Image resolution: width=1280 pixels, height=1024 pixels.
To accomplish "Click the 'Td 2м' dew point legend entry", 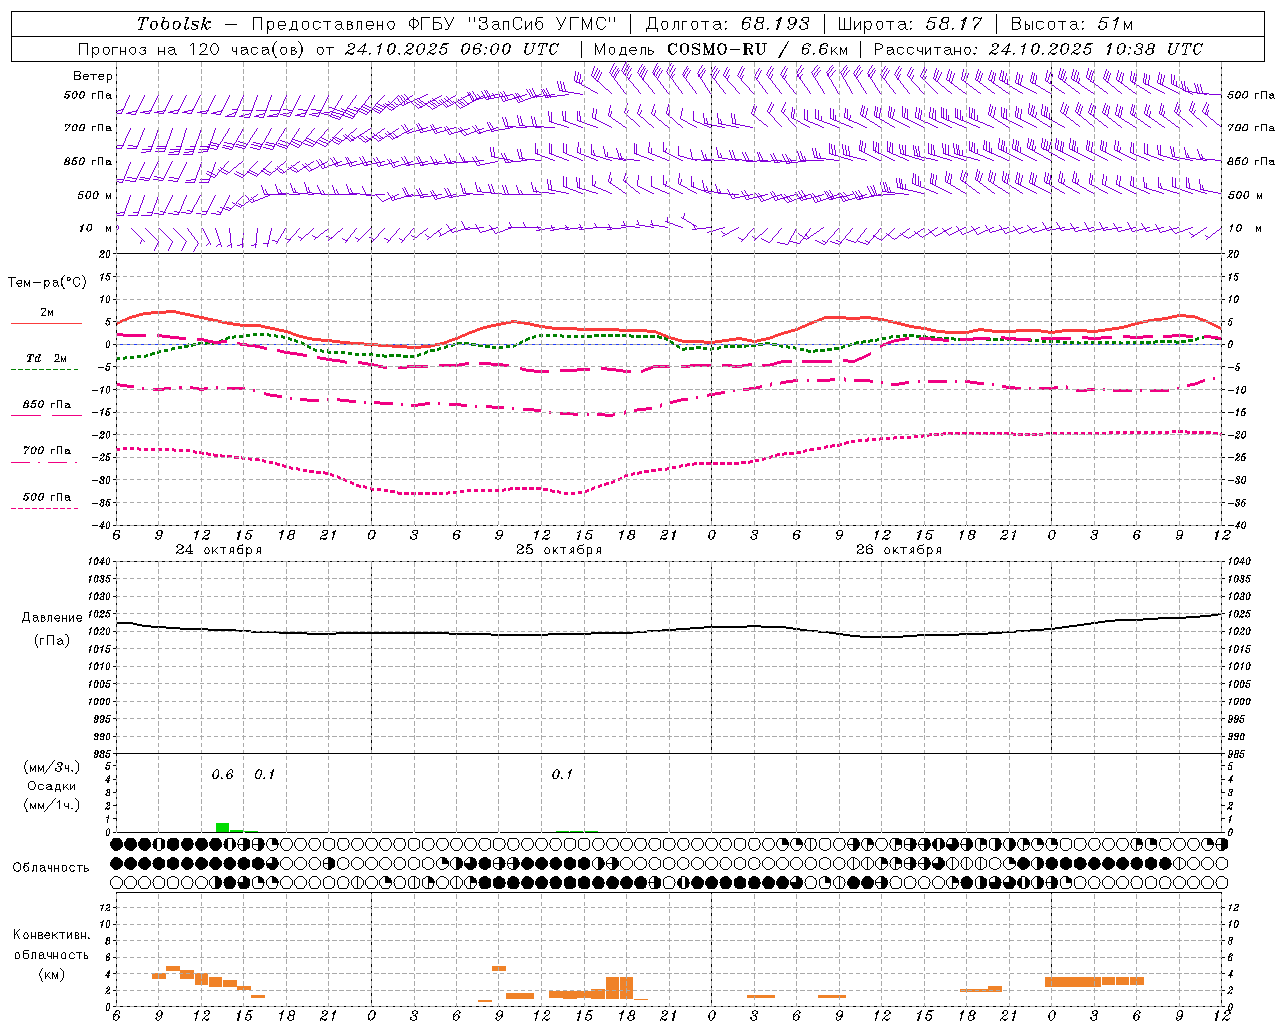I will (x=47, y=358).
